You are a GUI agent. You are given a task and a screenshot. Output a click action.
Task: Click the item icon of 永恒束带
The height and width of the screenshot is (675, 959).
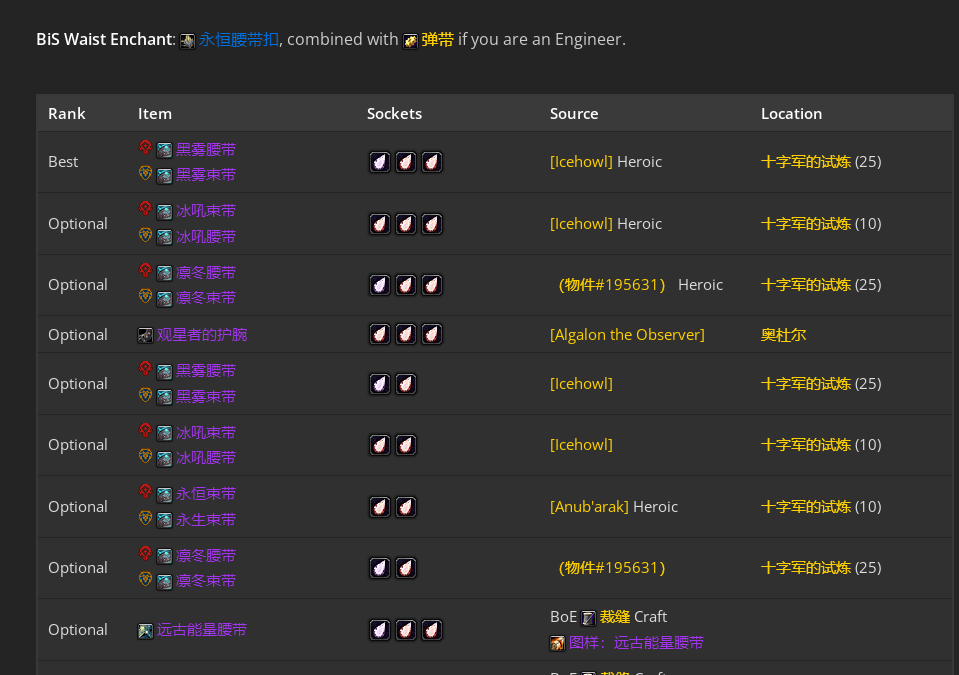click(164, 495)
